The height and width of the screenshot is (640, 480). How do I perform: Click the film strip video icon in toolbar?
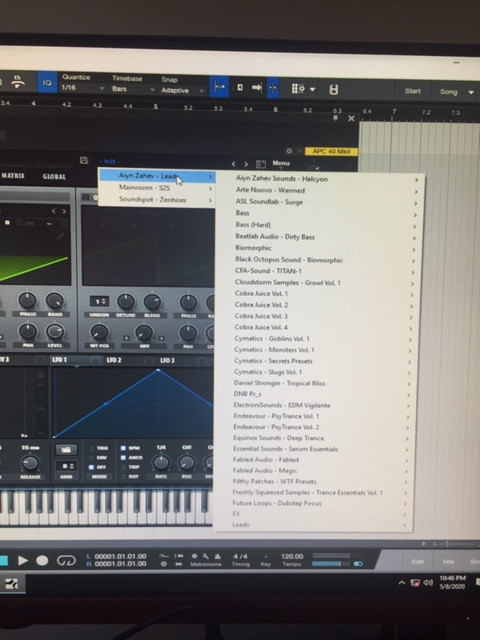tap(333, 89)
